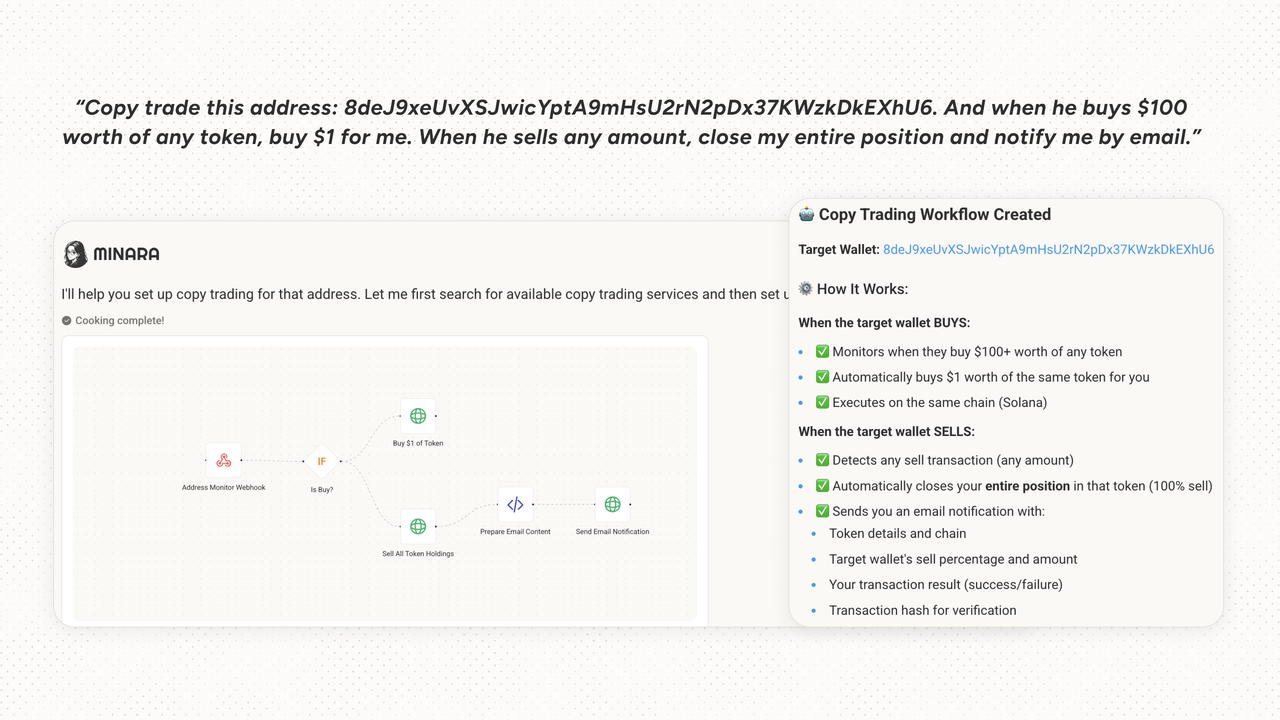Viewport: 1280px width, 720px height.
Task: Select the IF "Is Buy?" condition node
Action: point(321,461)
